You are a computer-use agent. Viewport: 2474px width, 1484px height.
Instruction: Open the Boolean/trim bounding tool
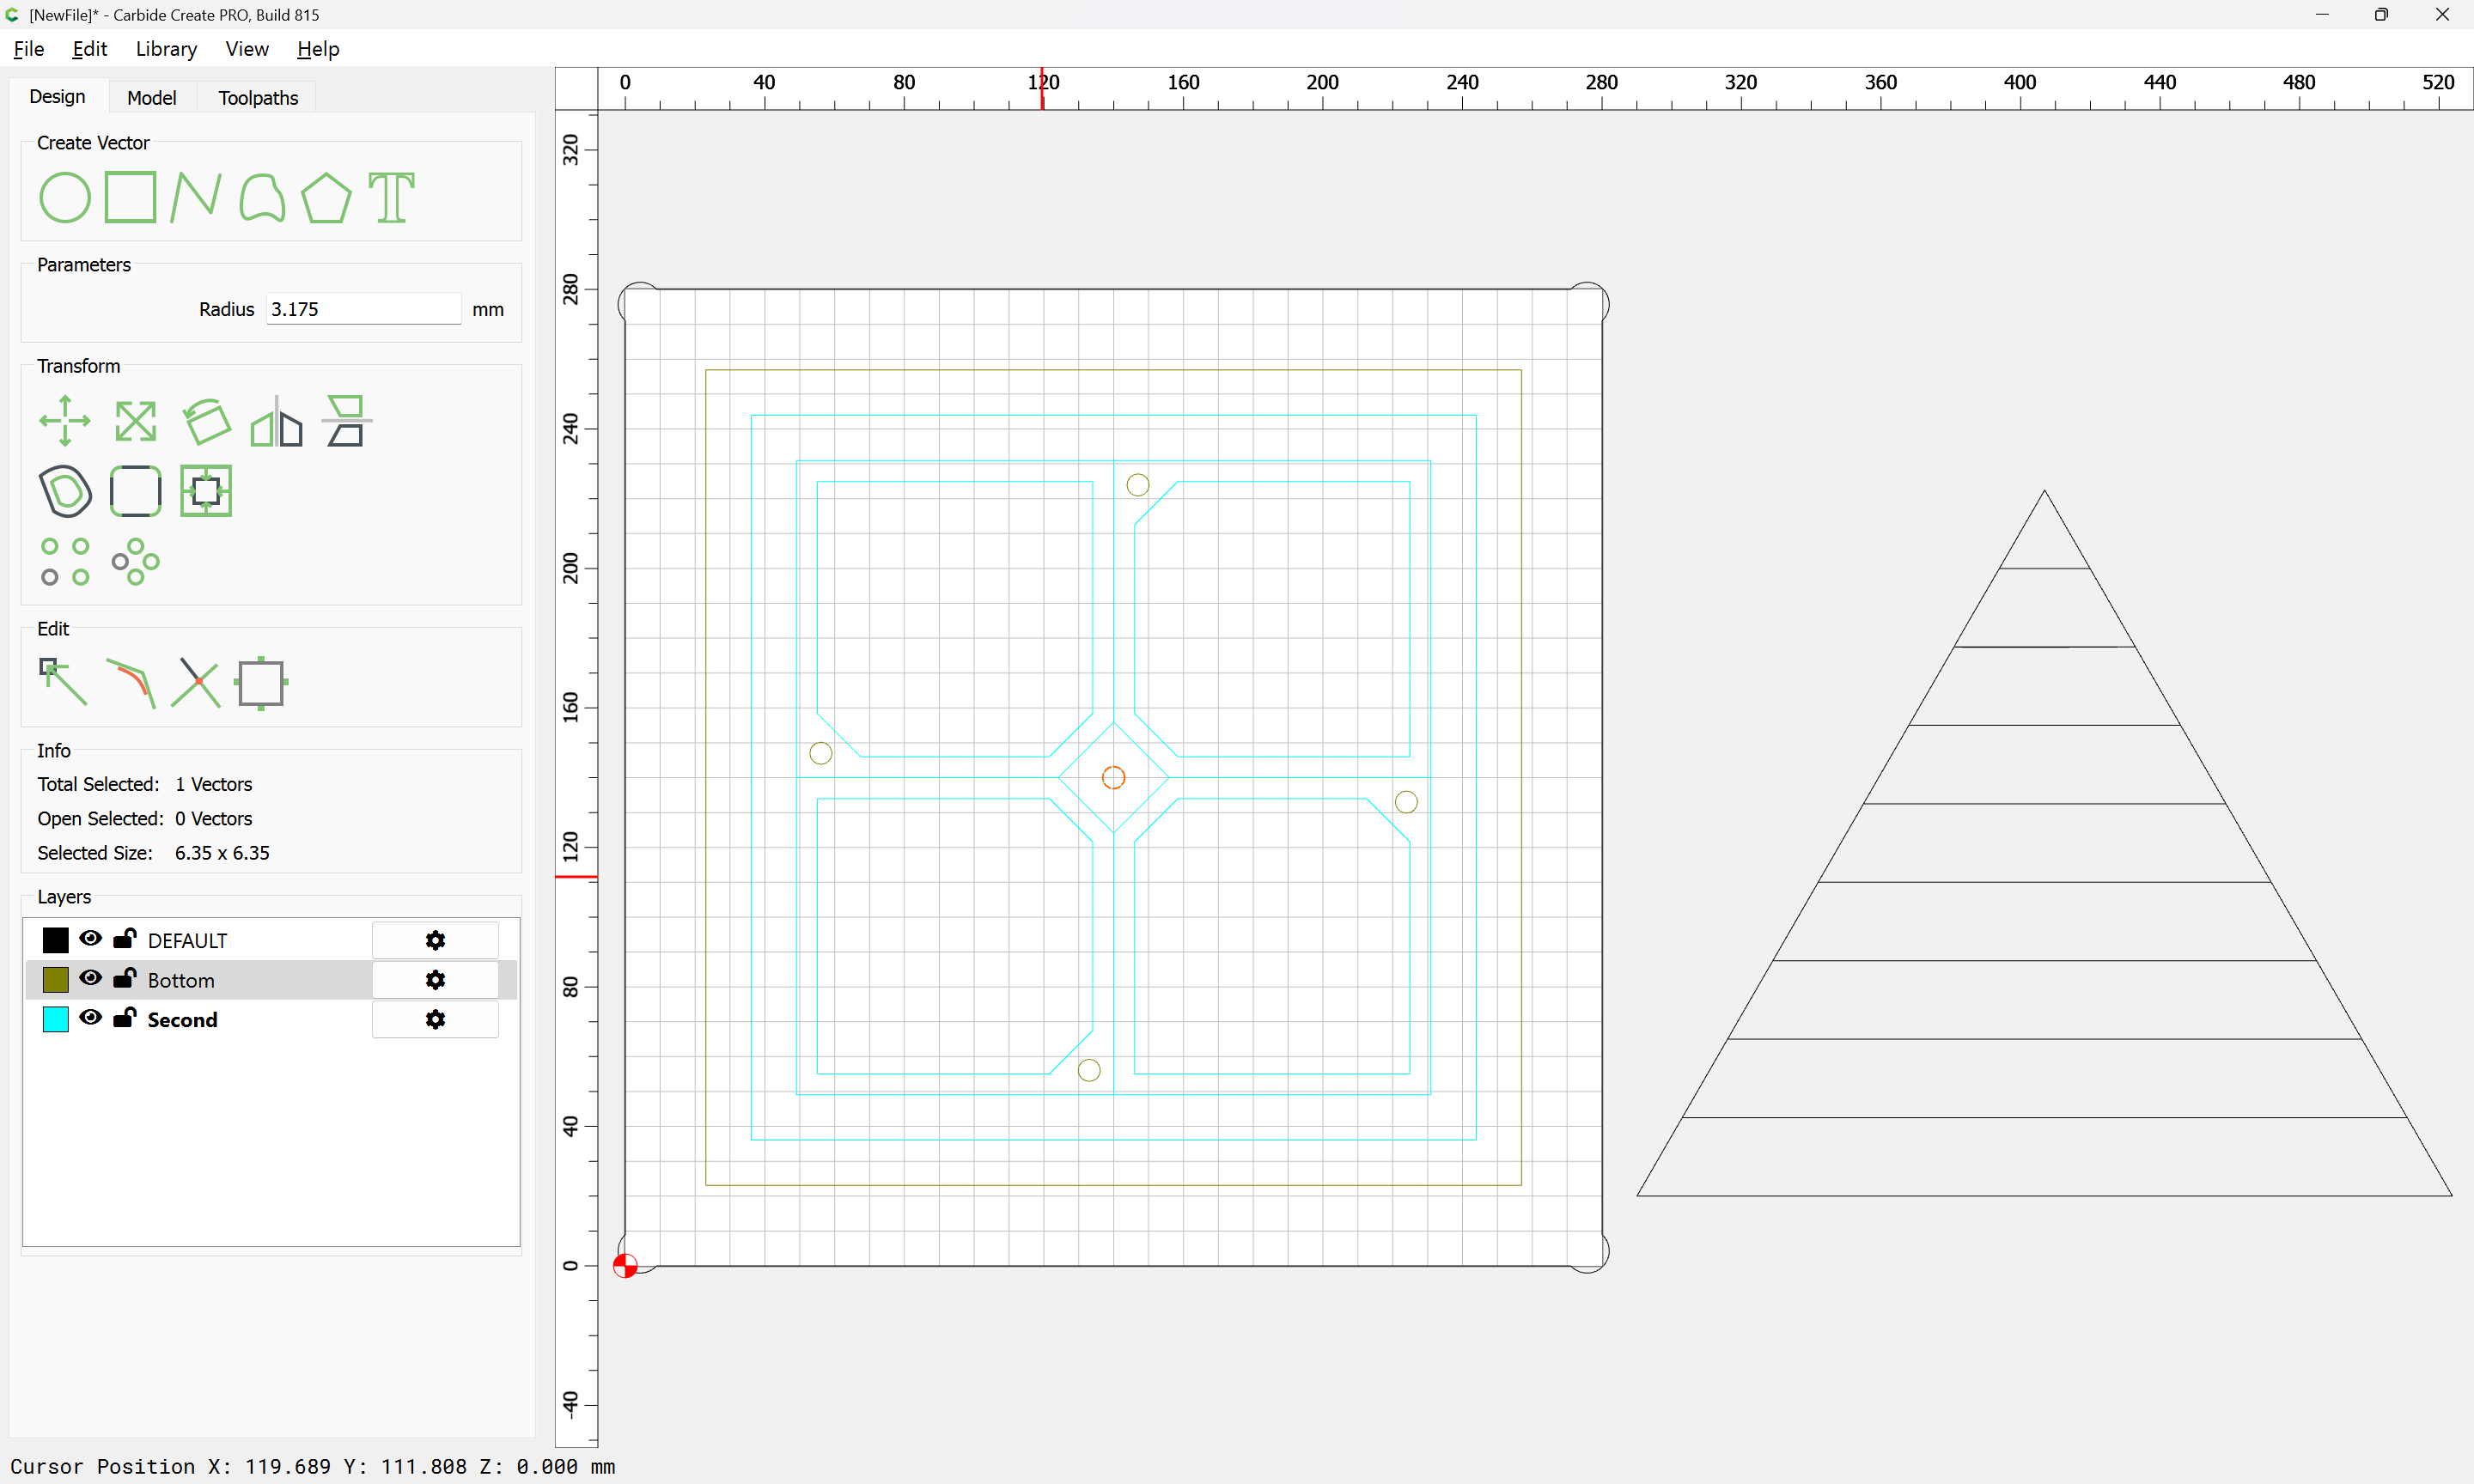pyautogui.click(x=206, y=491)
